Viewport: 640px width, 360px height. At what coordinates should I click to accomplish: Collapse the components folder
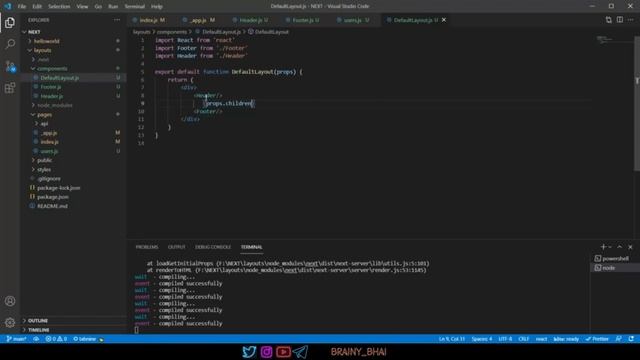(52, 69)
